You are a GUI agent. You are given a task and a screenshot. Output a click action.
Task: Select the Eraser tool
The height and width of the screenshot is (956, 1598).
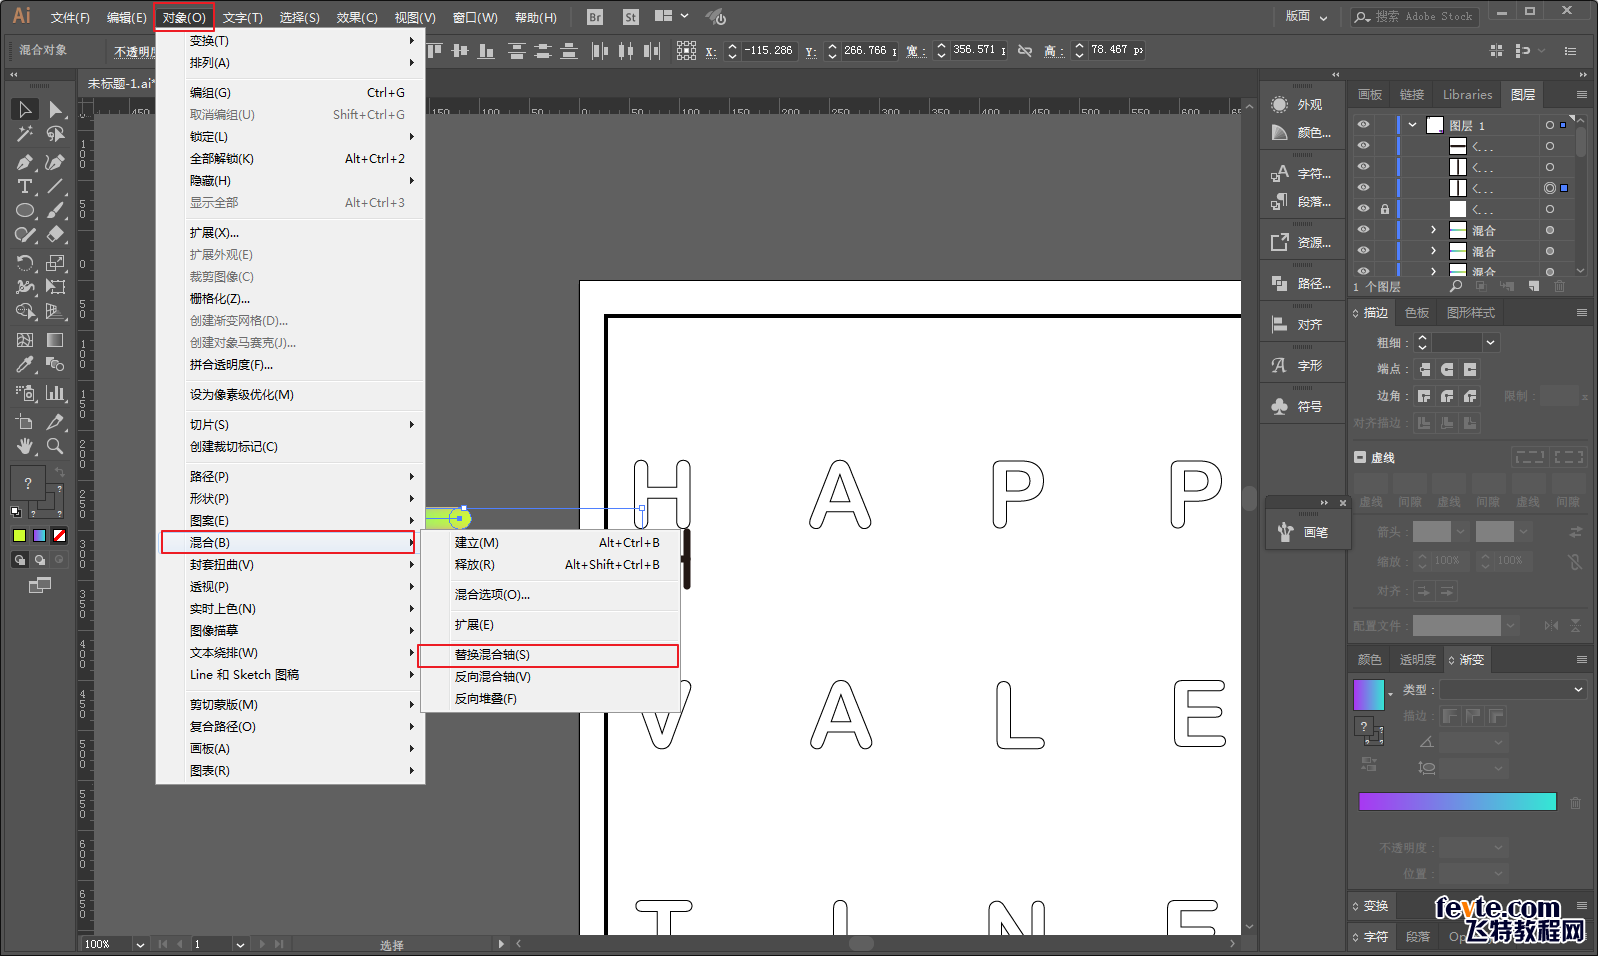56,235
